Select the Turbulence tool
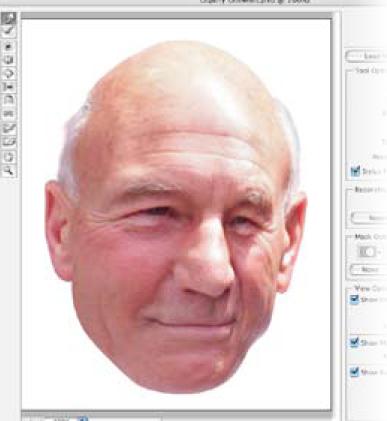Screen dimensions: 387x421 pyautogui.click(x=9, y=114)
